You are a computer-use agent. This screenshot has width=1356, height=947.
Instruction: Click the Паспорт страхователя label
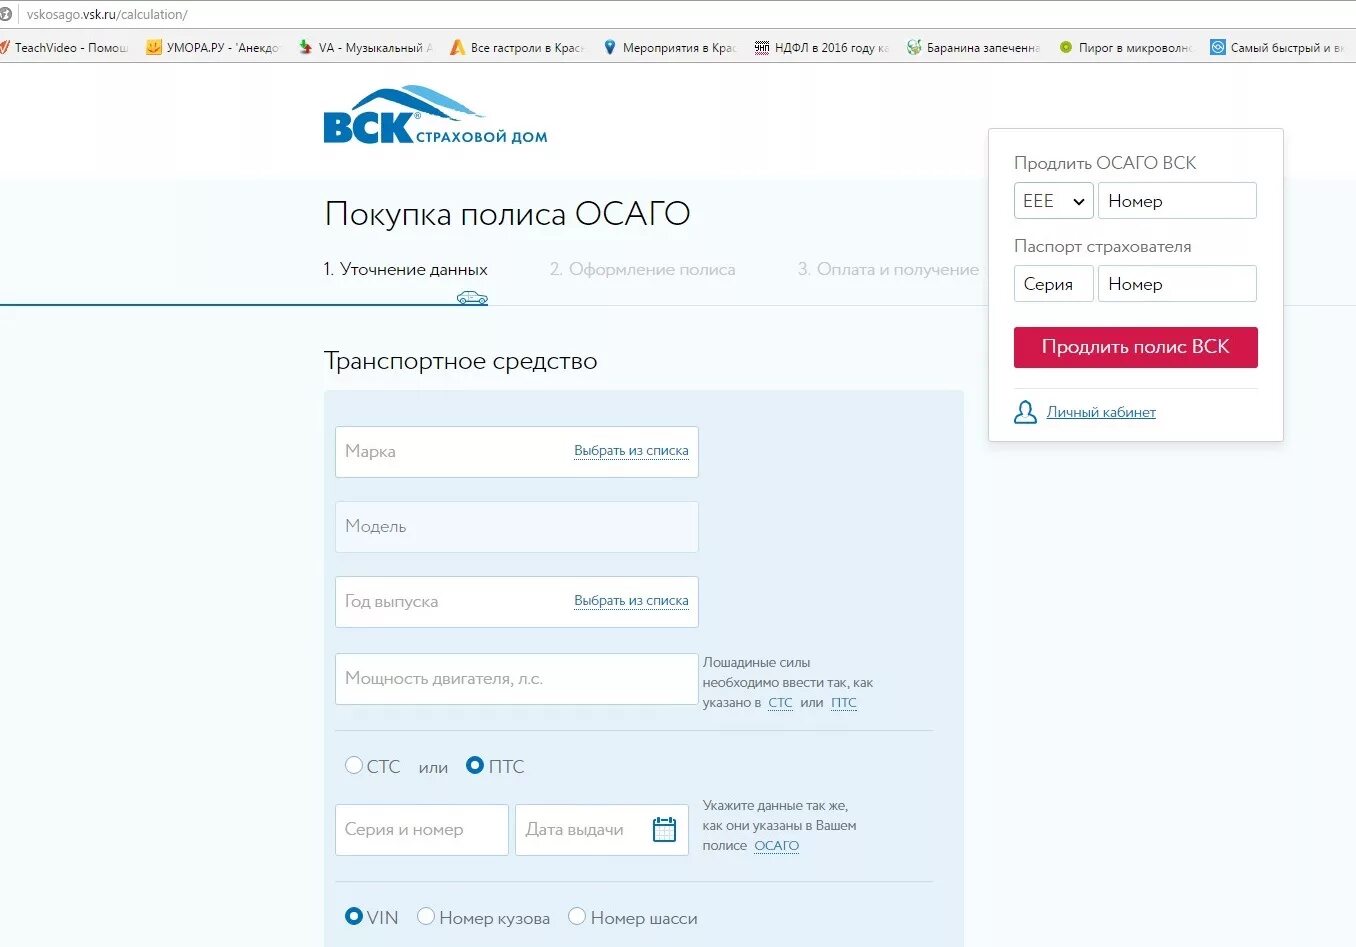(1102, 246)
